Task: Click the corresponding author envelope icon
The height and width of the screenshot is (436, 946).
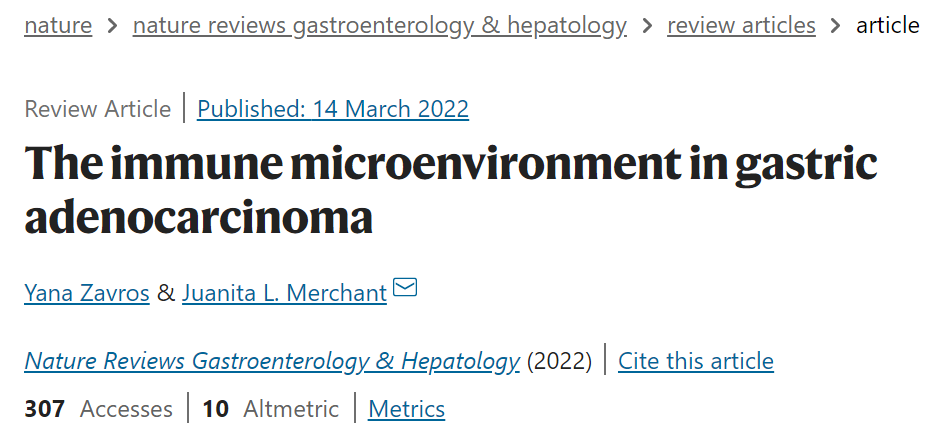Action: pyautogui.click(x=405, y=288)
